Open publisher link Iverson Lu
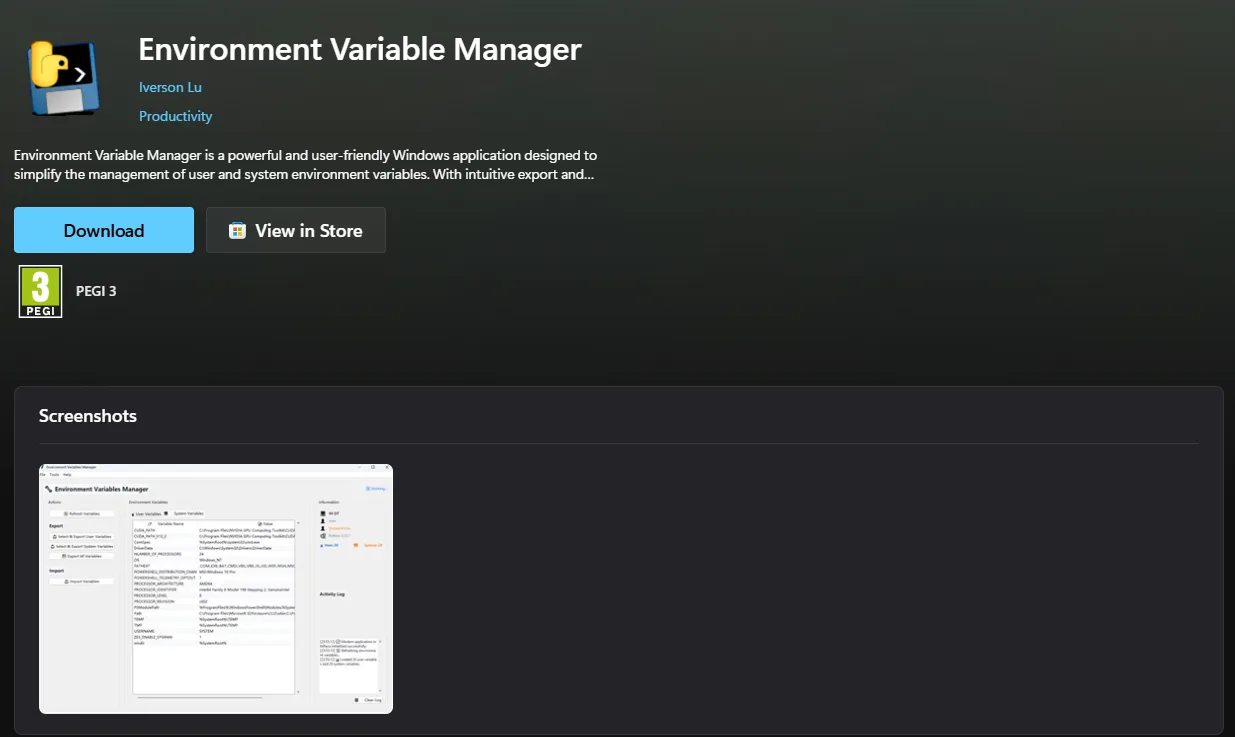 click(170, 87)
